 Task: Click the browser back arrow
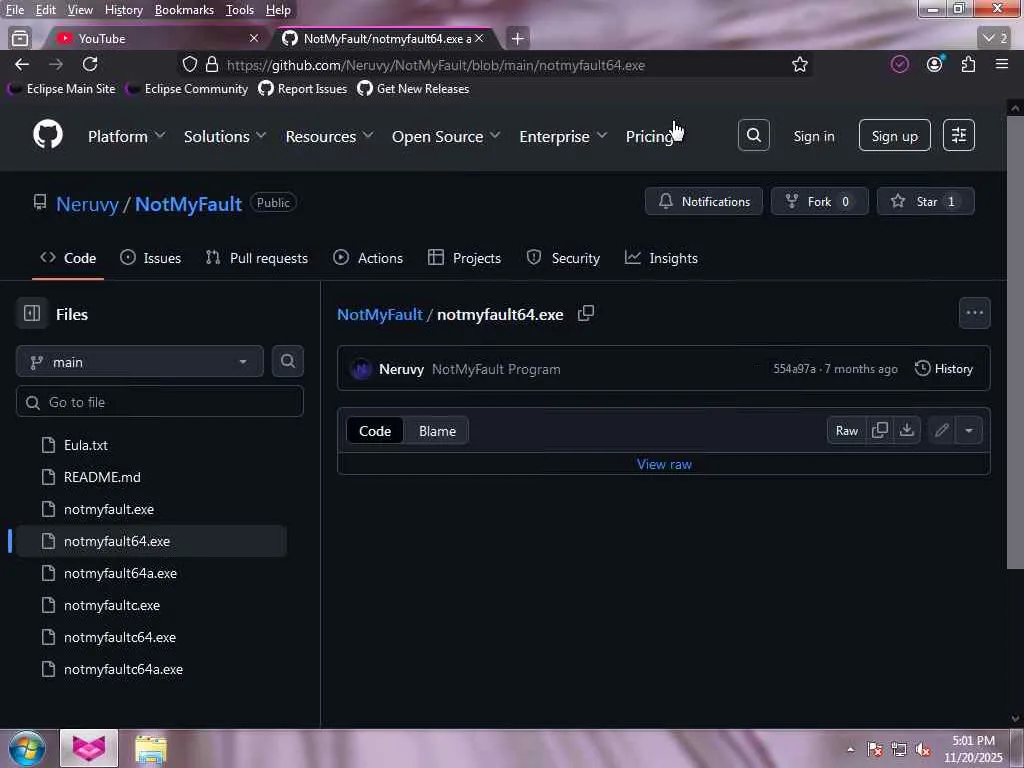click(x=22, y=64)
